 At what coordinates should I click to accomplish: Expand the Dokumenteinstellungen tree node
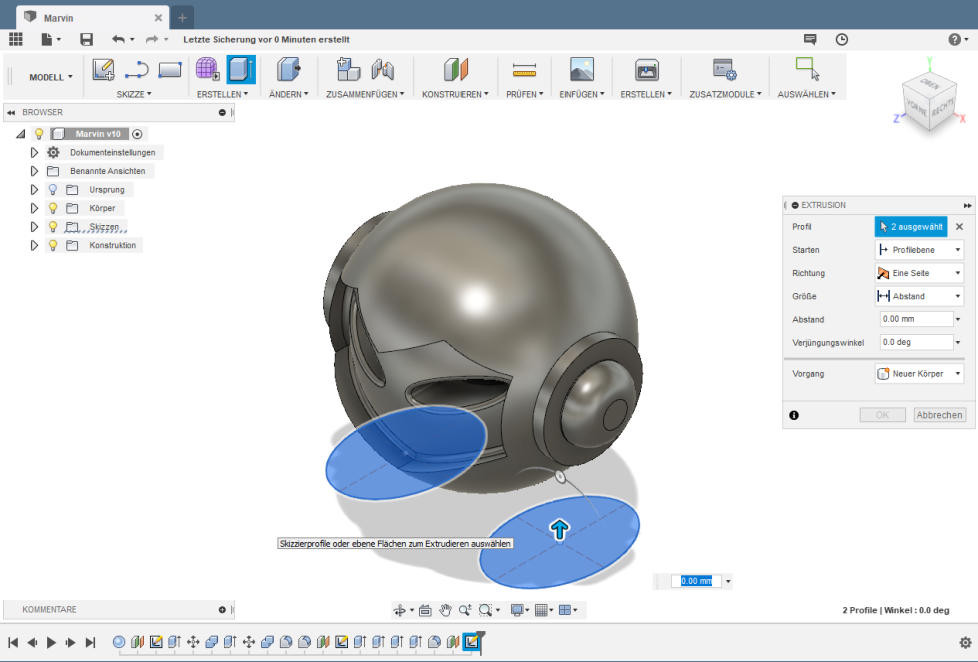click(34, 152)
